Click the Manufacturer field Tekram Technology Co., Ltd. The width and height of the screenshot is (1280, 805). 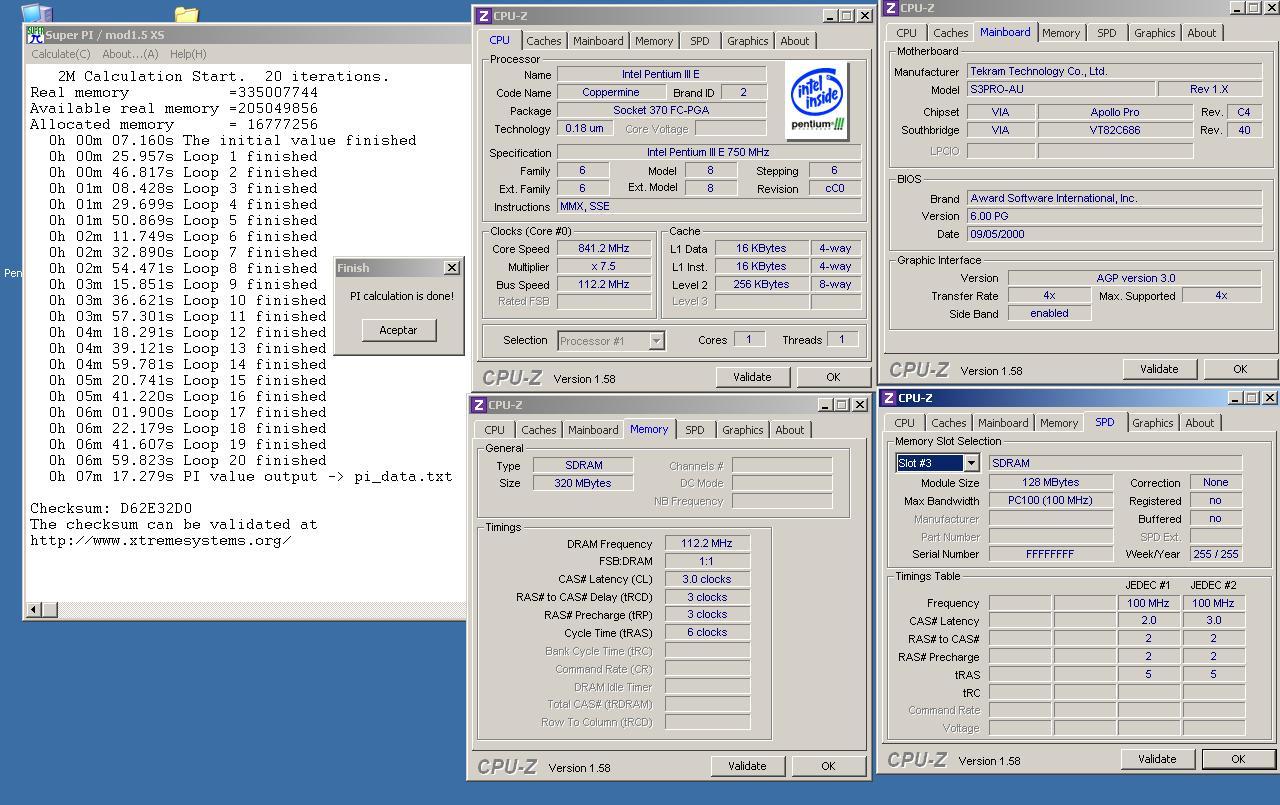[x=1113, y=72]
